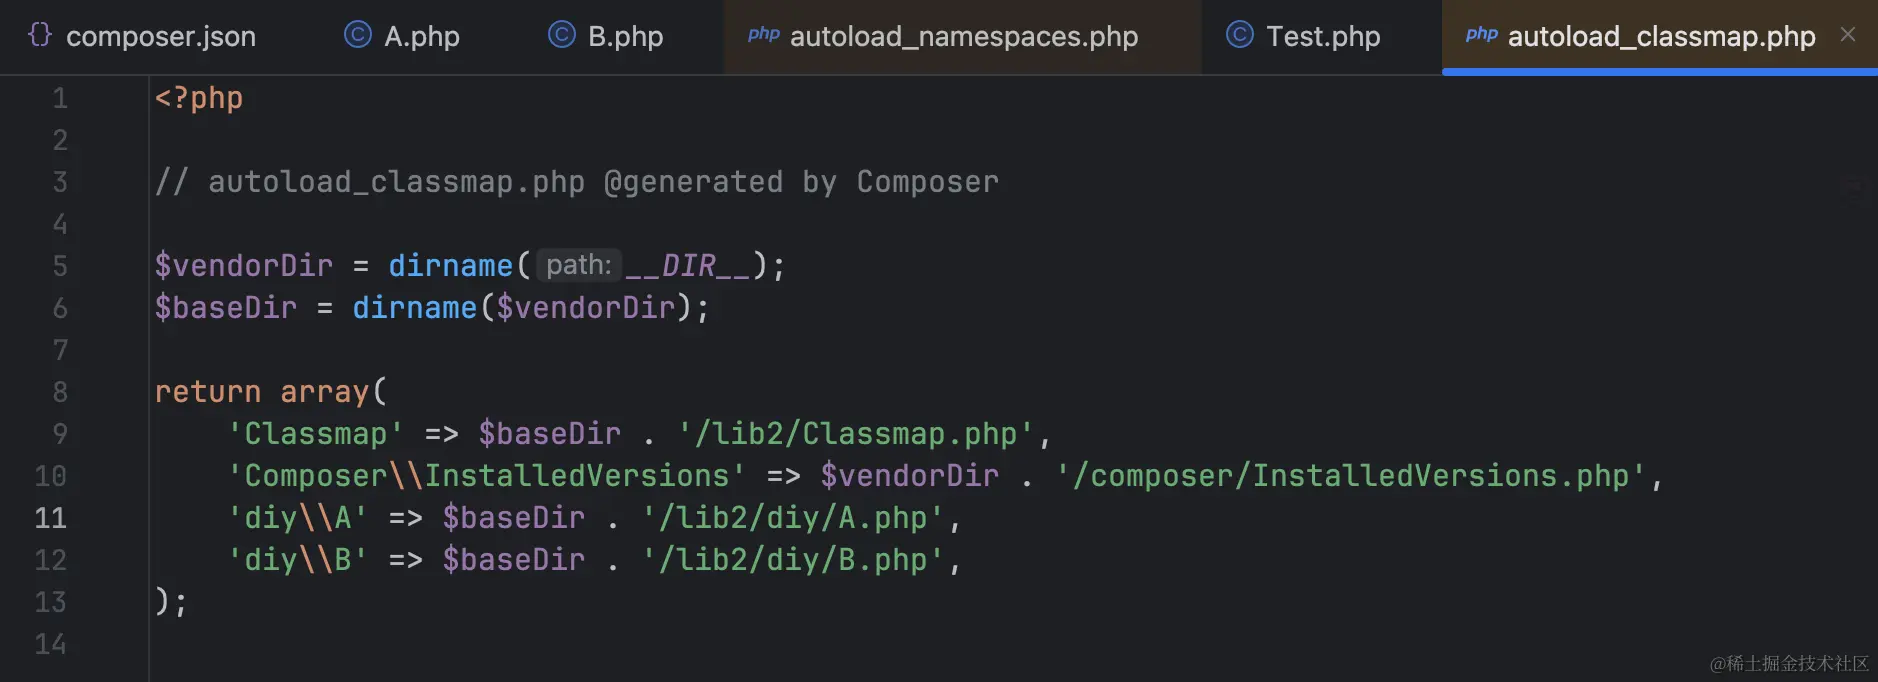Close the autoload_classmap.php tab
The width and height of the screenshot is (1878, 682).
1846,33
